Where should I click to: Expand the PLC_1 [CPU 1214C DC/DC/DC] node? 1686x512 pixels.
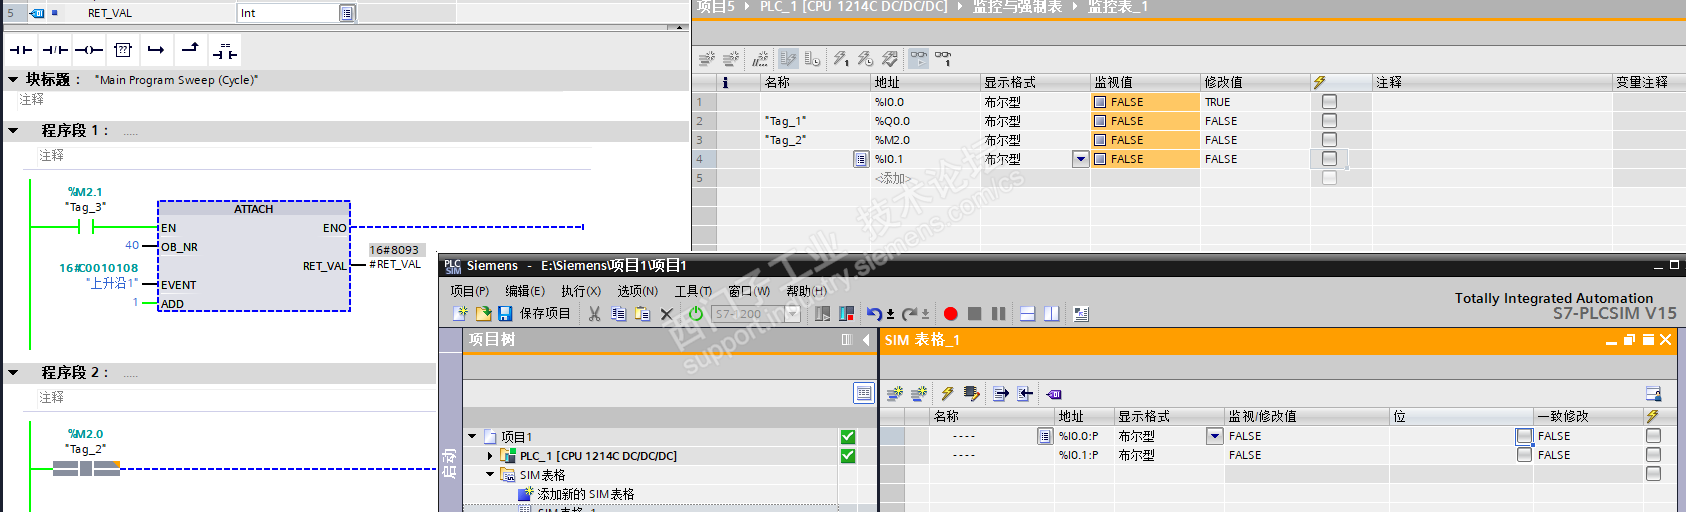pos(490,456)
